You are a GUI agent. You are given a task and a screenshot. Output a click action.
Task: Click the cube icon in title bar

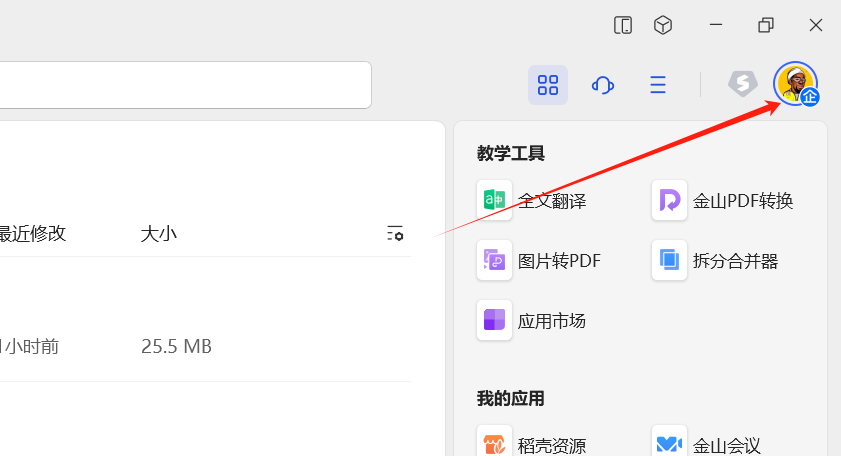click(663, 25)
